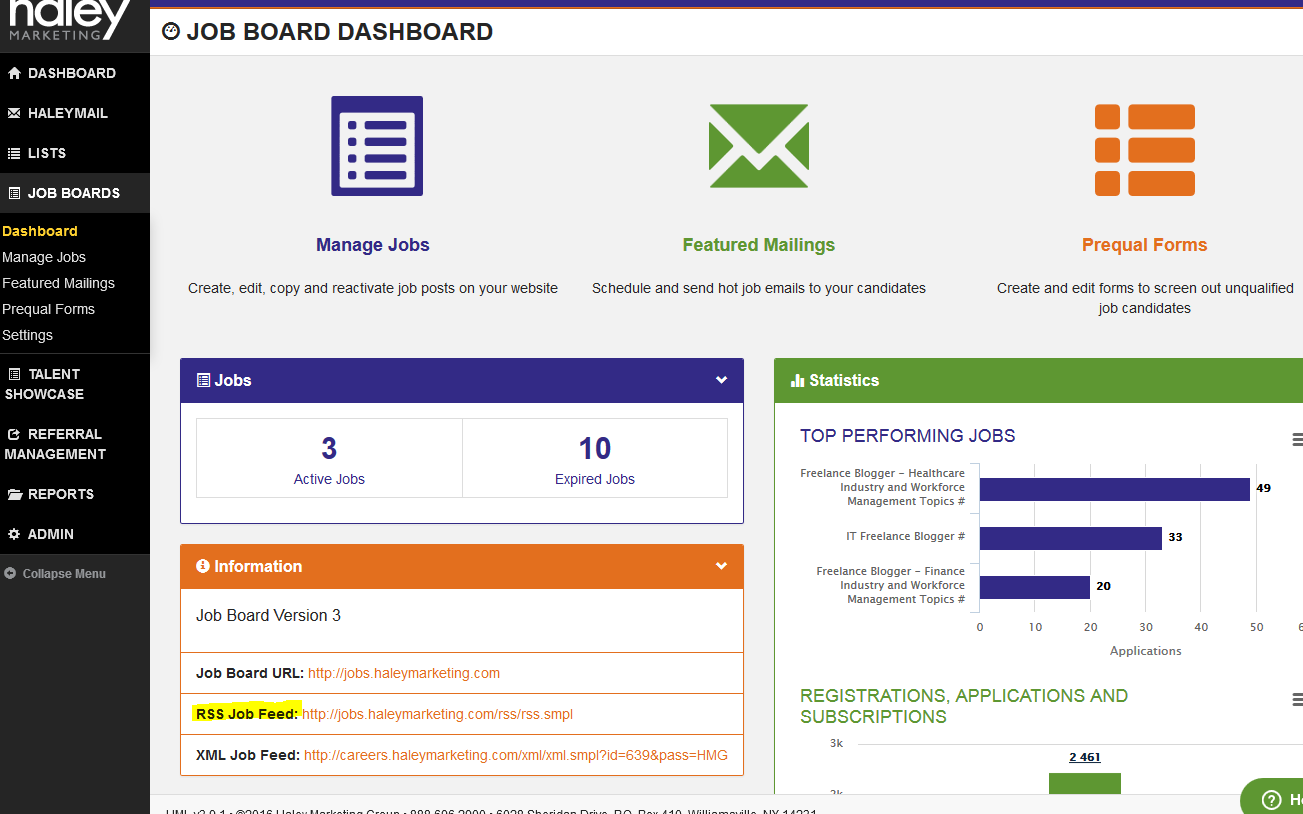The image size is (1303, 814).
Task: Click the 'RSS Job Feed:' highlighted label
Action: (246, 714)
